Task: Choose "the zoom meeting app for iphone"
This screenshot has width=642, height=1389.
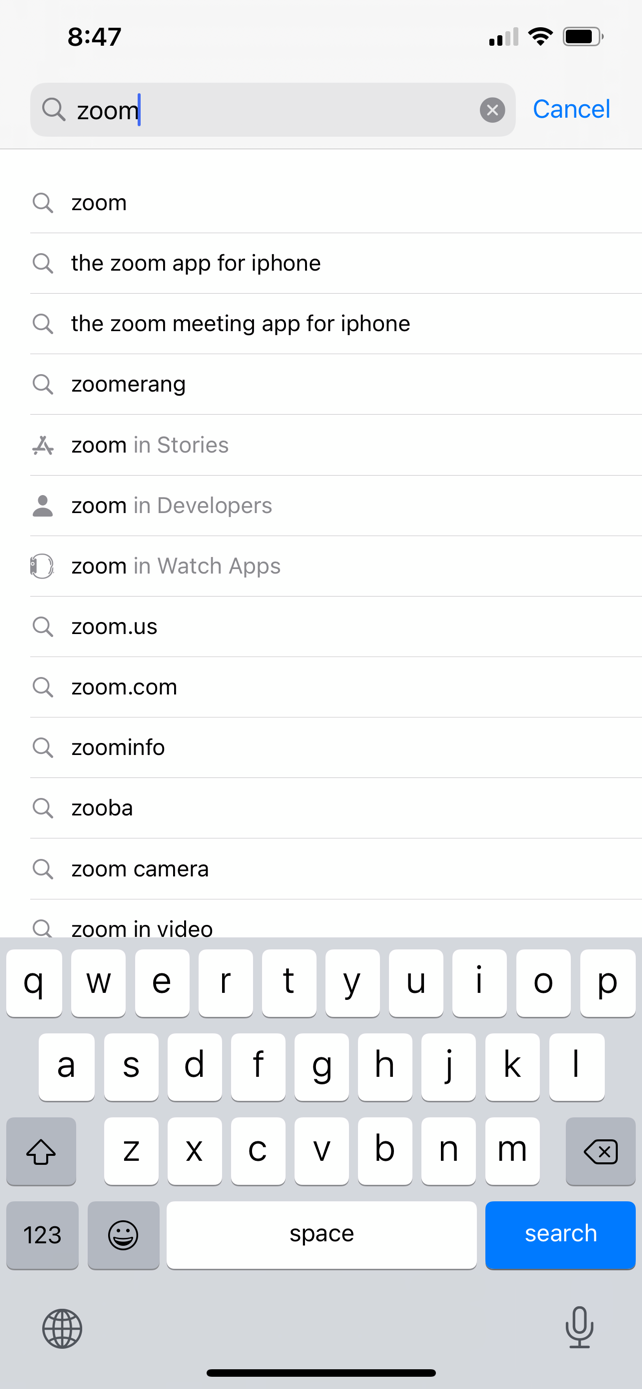Action: coord(240,324)
